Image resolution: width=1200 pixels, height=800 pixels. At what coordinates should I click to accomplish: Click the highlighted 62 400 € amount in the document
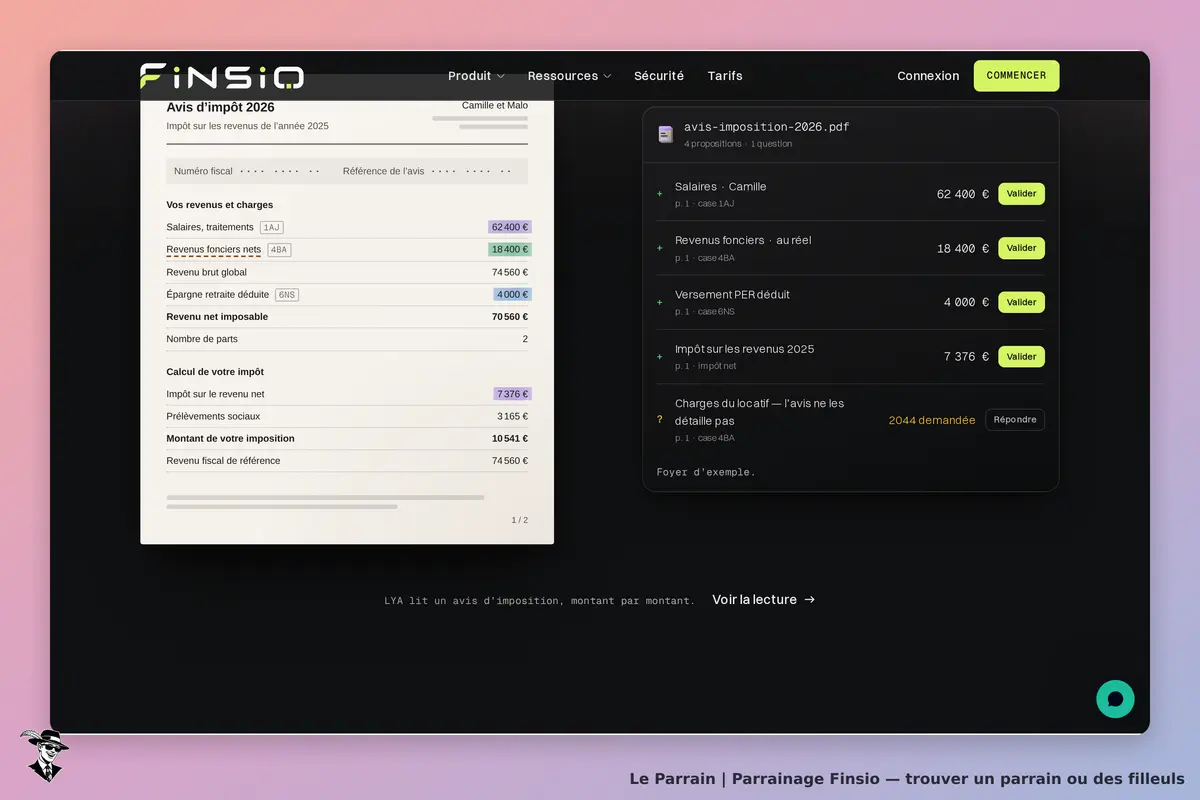tap(510, 227)
